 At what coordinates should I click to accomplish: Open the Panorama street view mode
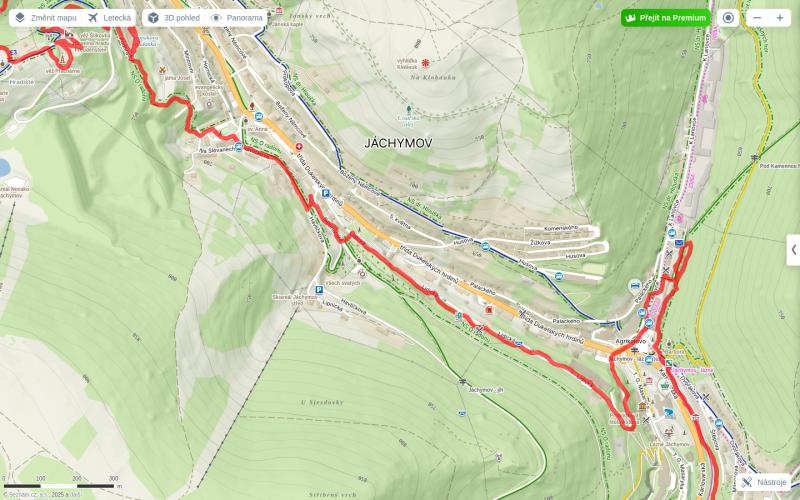tap(237, 18)
